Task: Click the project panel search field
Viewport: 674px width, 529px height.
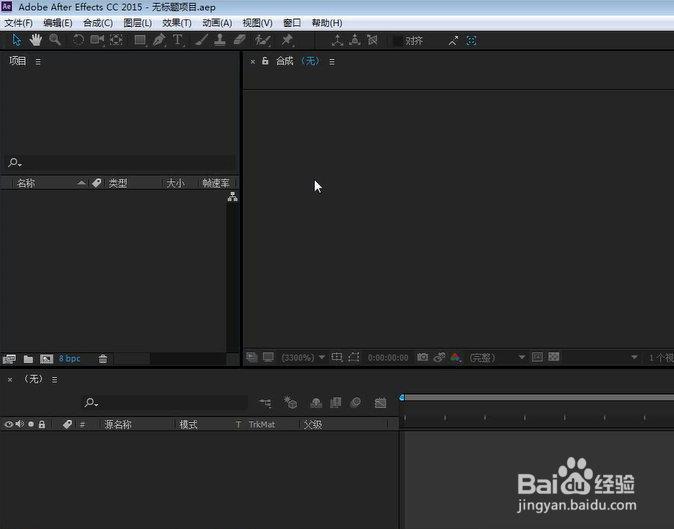Action: 120,163
